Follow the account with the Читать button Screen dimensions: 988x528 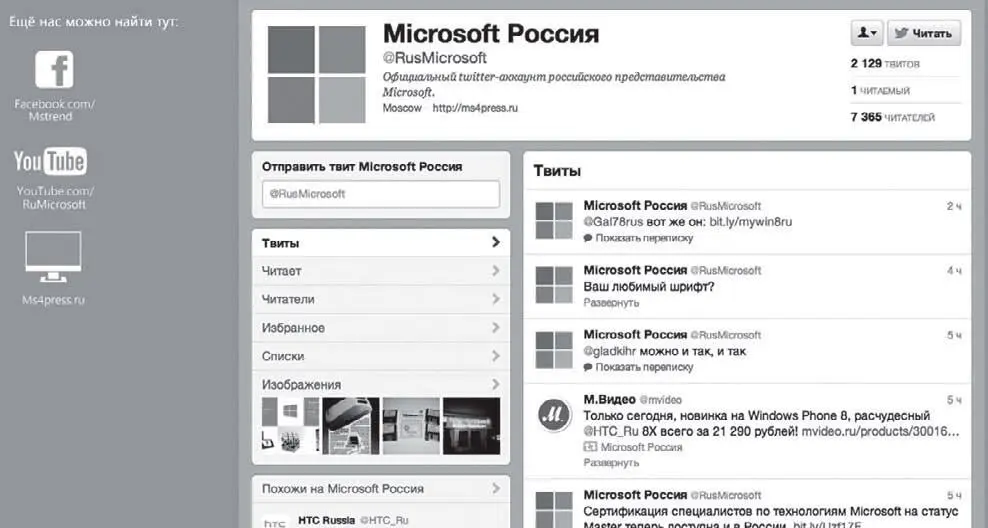(924, 33)
